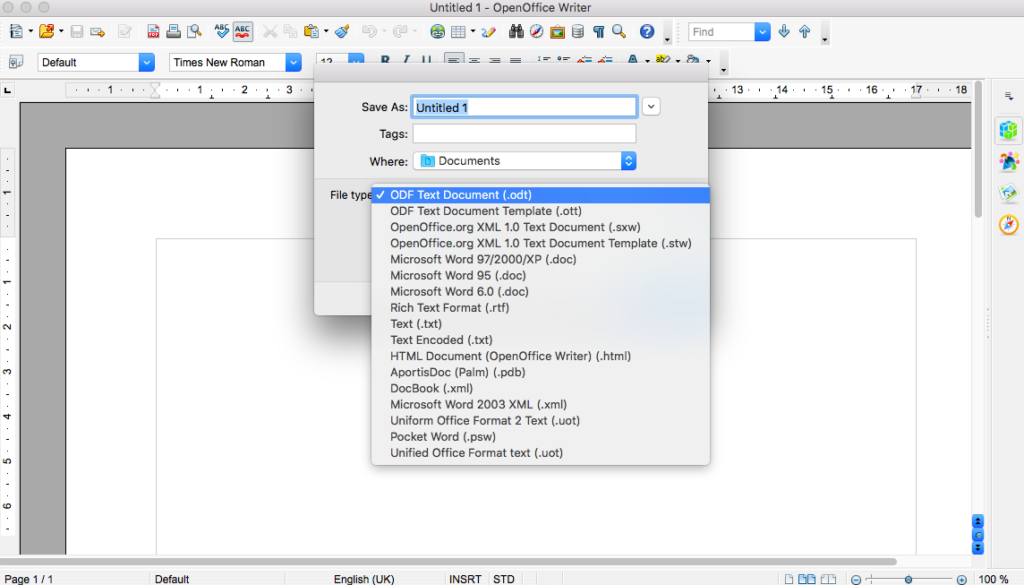Viewport: 1024px width, 585px height.
Task: Adjust the zoom slider in status bar
Action: click(x=908, y=579)
